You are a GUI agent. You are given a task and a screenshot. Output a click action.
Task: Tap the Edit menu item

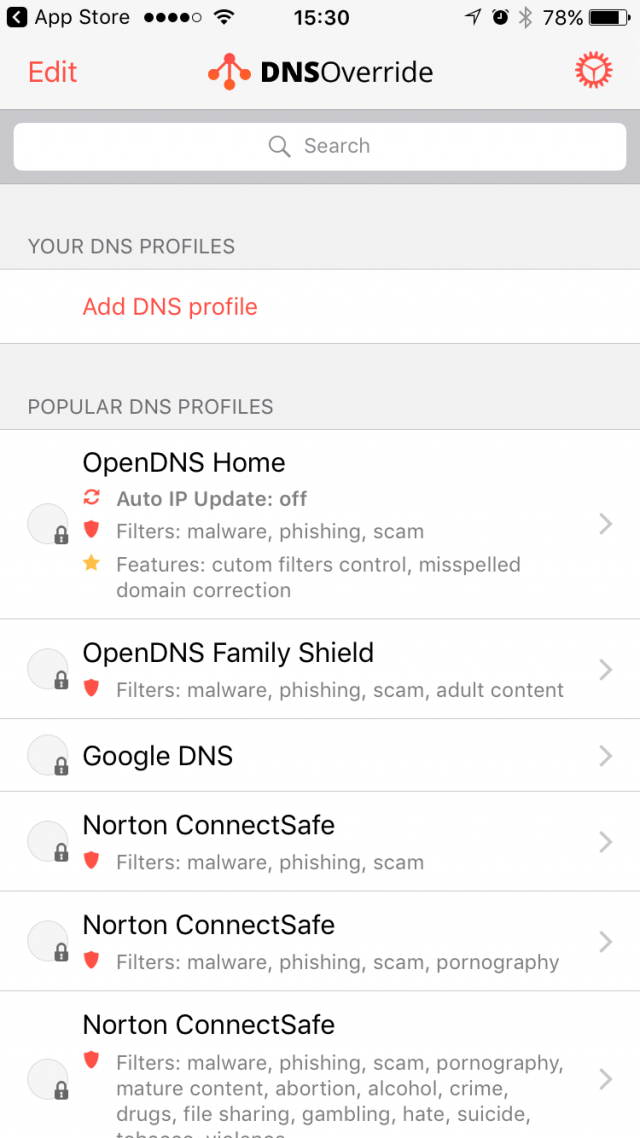(52, 71)
